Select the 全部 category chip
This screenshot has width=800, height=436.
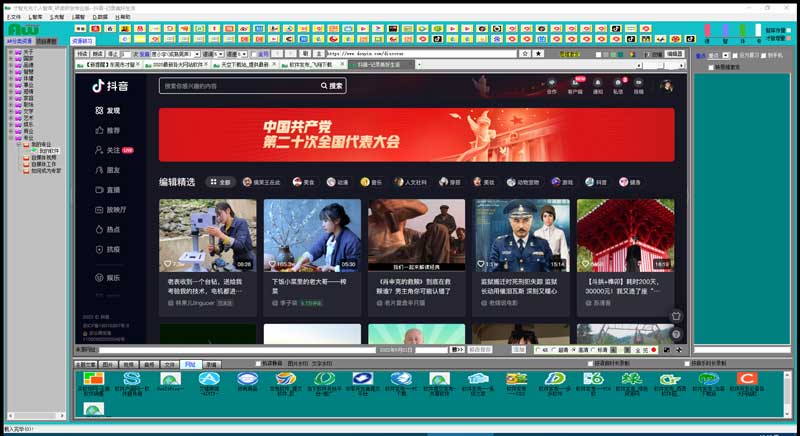220,182
